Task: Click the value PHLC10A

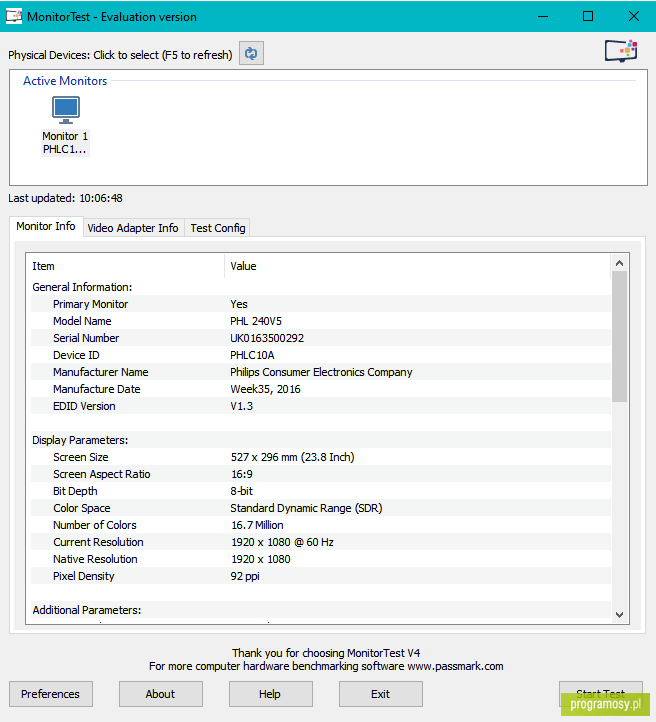Action: click(x=252, y=355)
